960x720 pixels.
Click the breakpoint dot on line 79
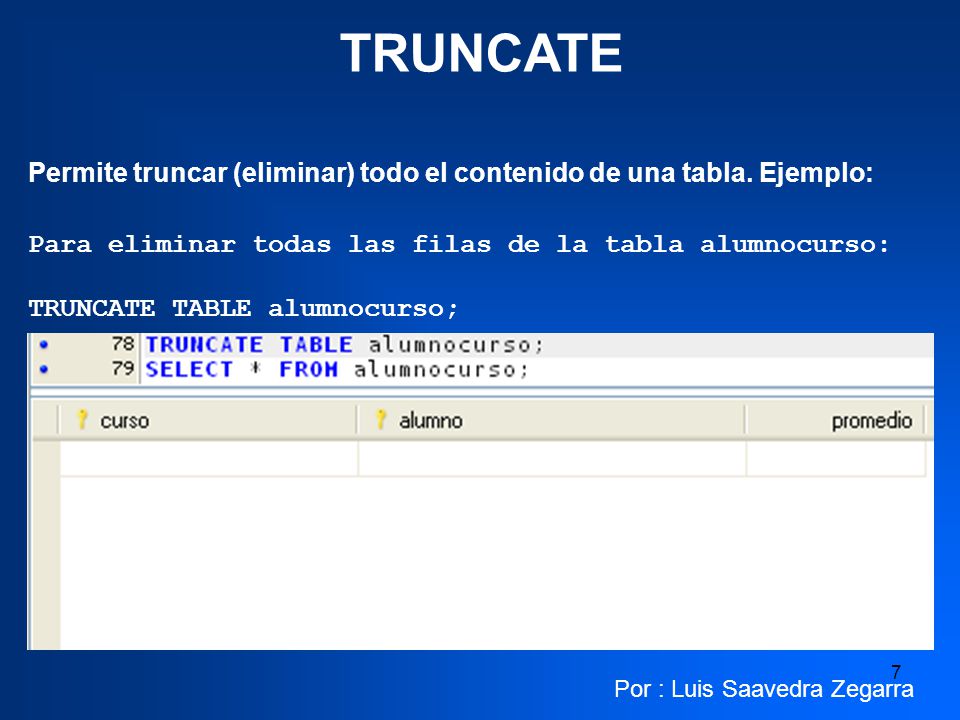(43, 369)
